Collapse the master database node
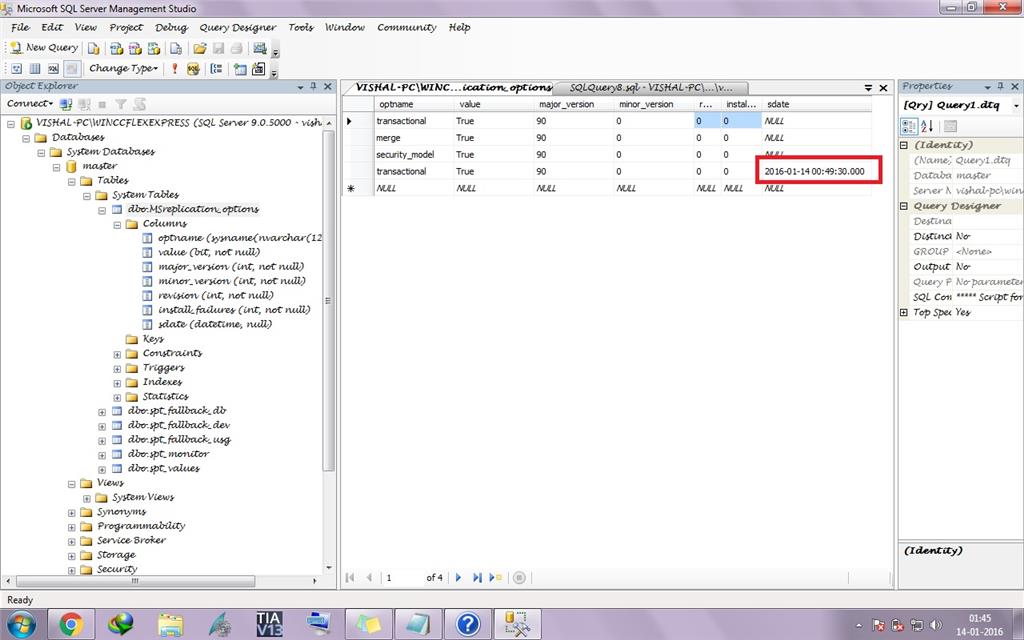 pyautogui.click(x=56, y=167)
